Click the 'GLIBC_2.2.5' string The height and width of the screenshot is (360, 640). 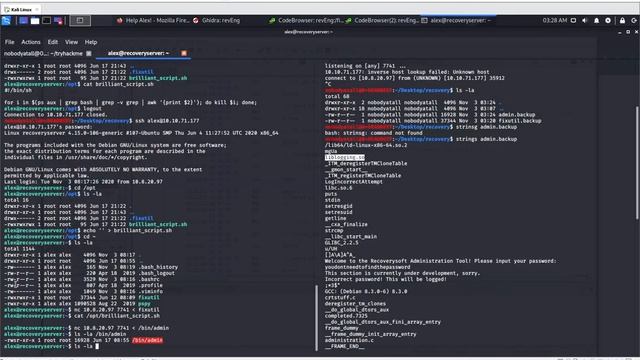pyautogui.click(x=342, y=242)
